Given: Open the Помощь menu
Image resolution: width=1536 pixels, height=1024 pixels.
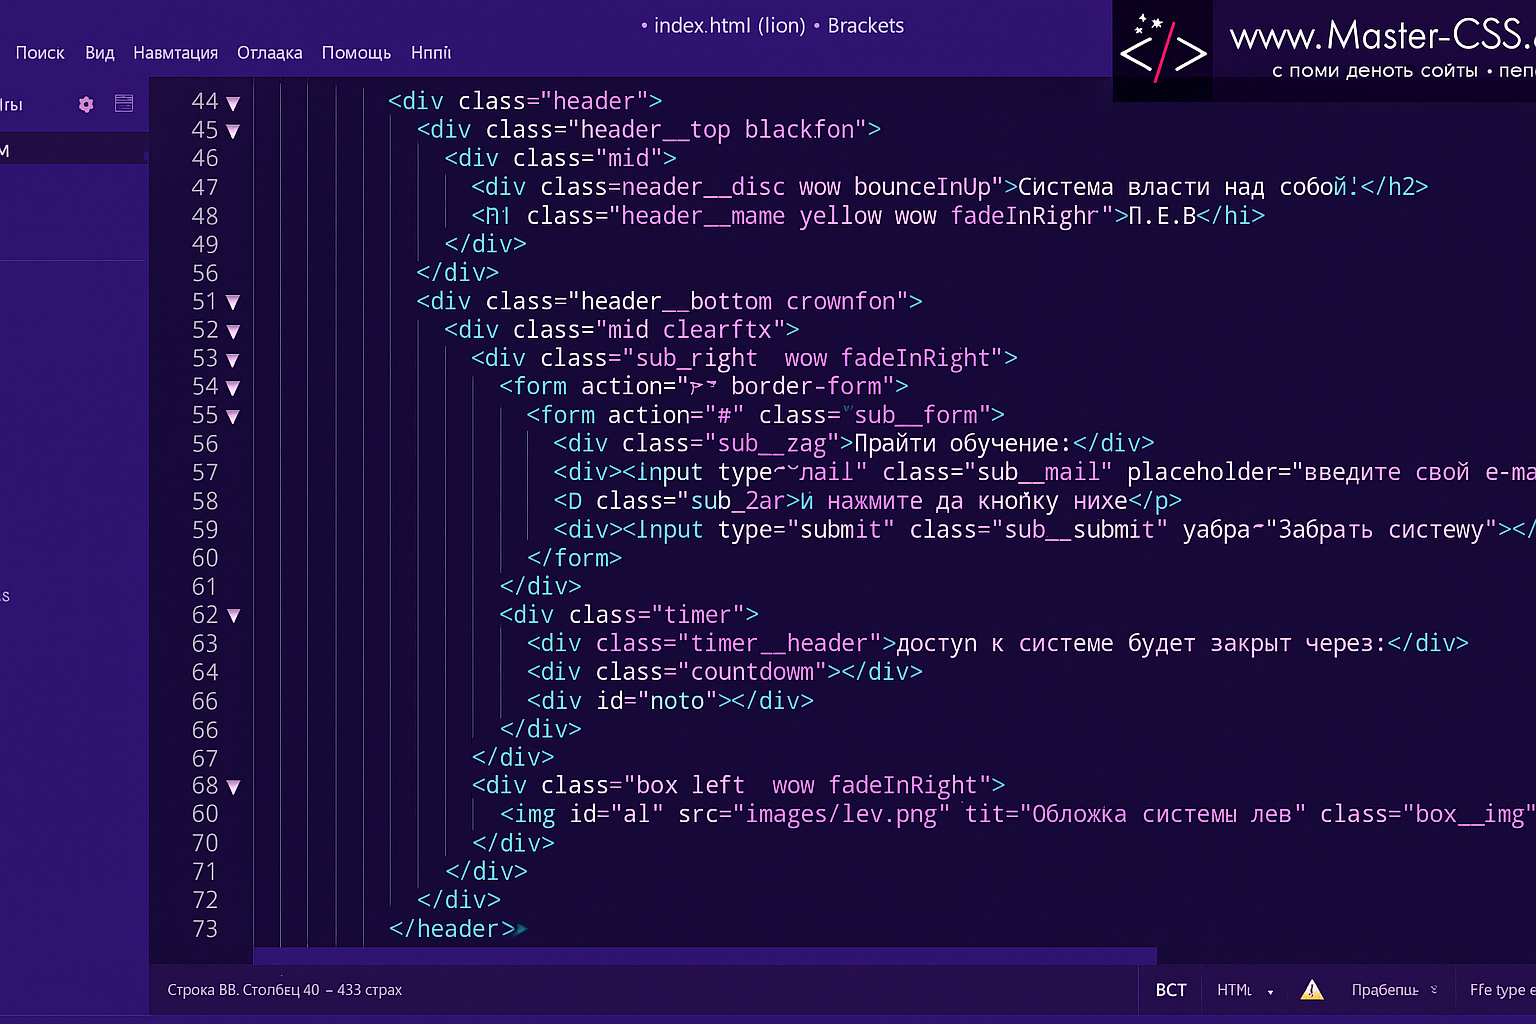Looking at the screenshot, I should [x=356, y=53].
